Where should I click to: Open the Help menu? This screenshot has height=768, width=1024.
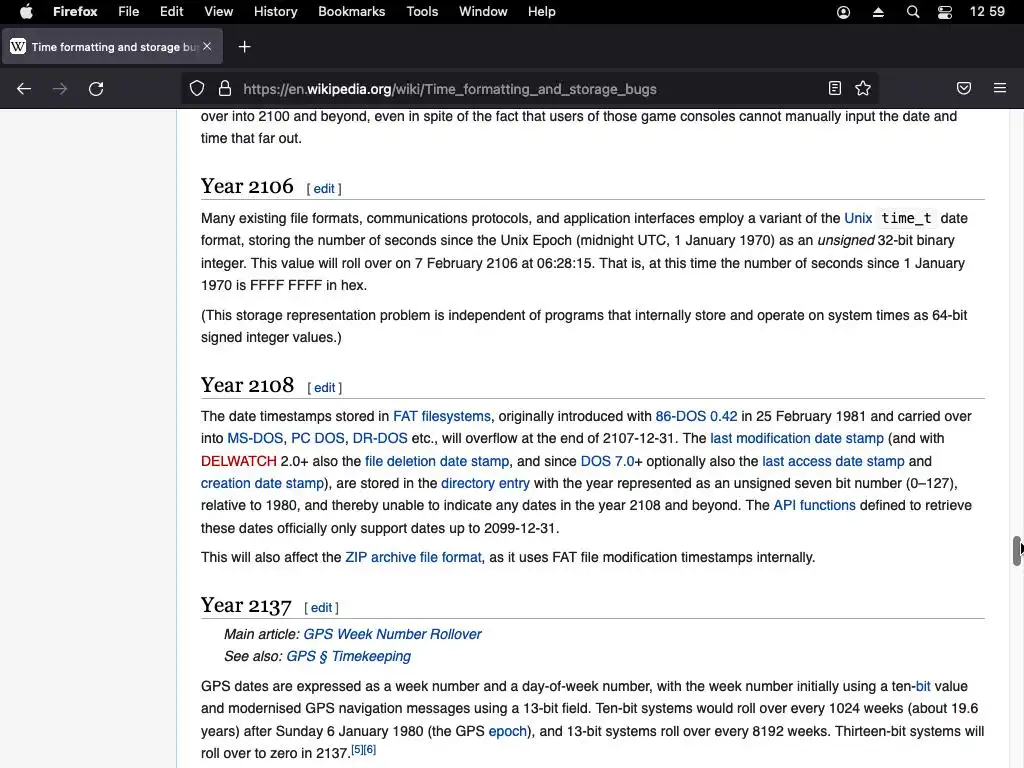click(x=541, y=12)
